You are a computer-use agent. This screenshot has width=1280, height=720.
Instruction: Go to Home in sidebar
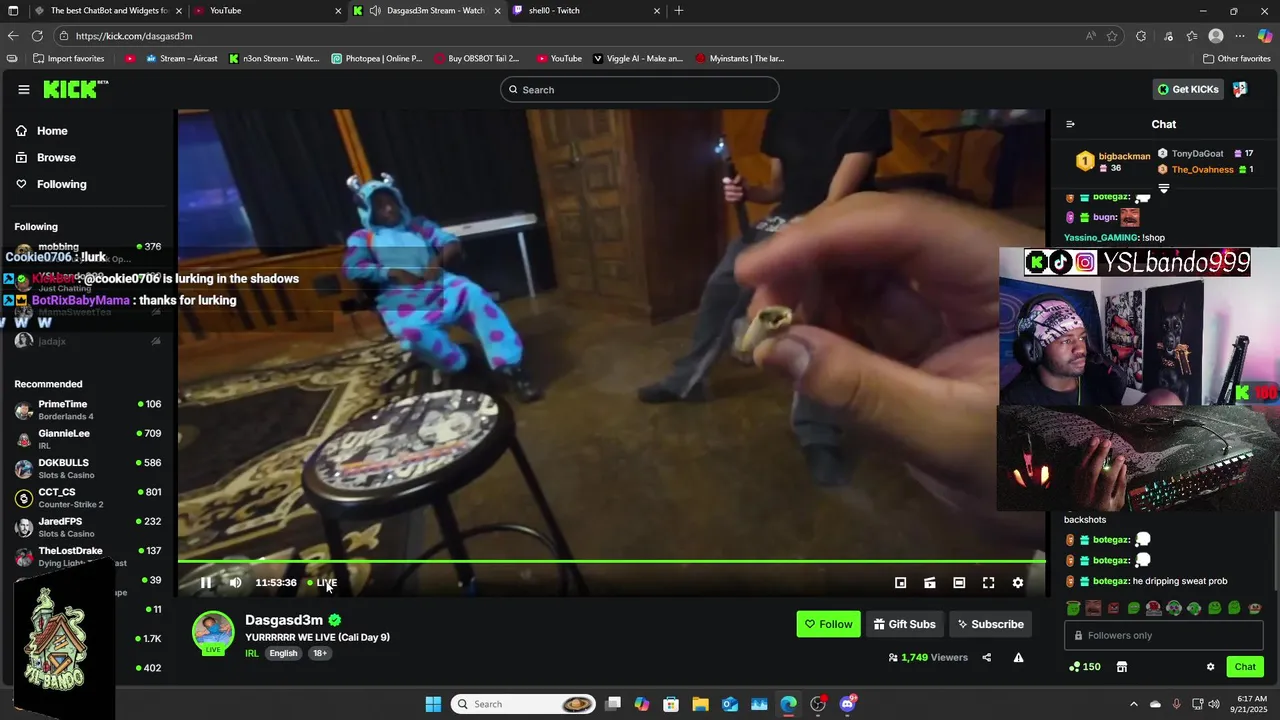(51, 131)
